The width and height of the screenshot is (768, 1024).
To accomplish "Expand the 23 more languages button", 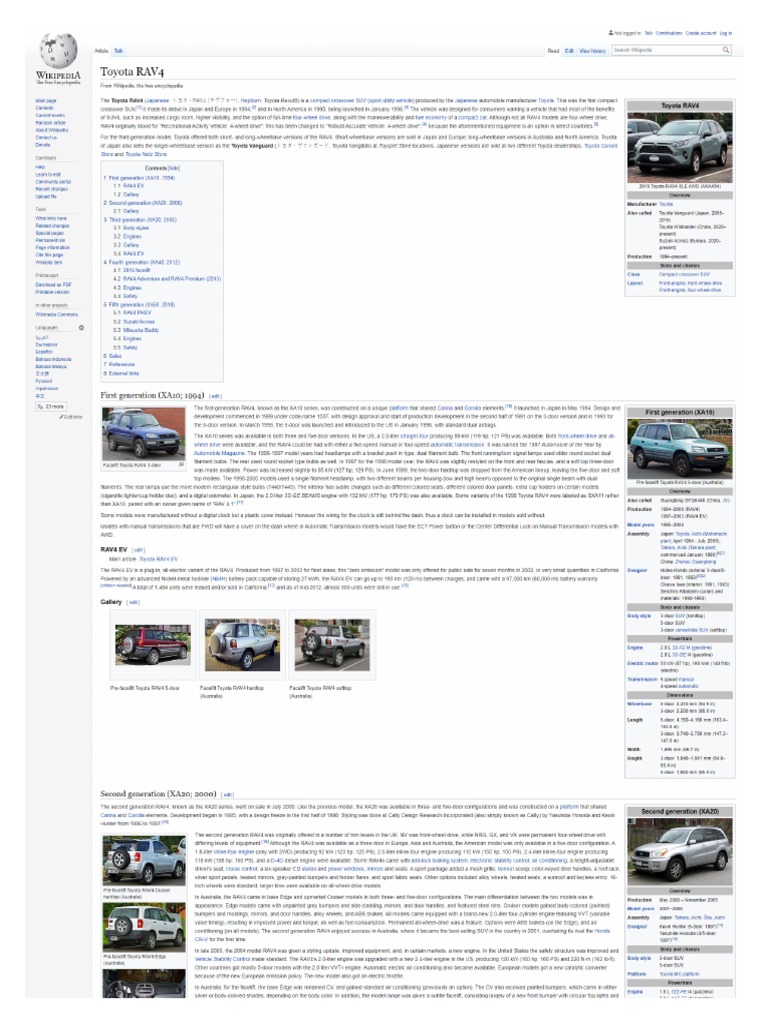I will (x=50, y=406).
